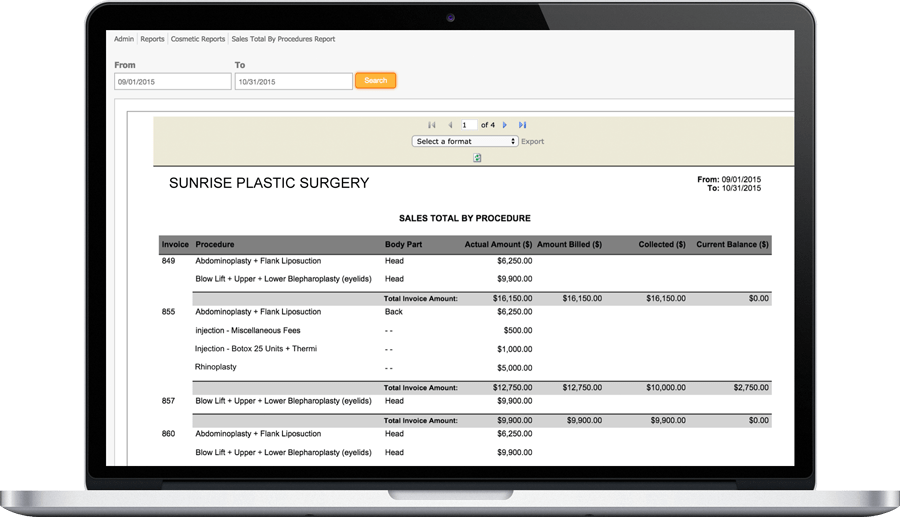Click the current page number box
The height and width of the screenshot is (517, 900).
tap(469, 125)
